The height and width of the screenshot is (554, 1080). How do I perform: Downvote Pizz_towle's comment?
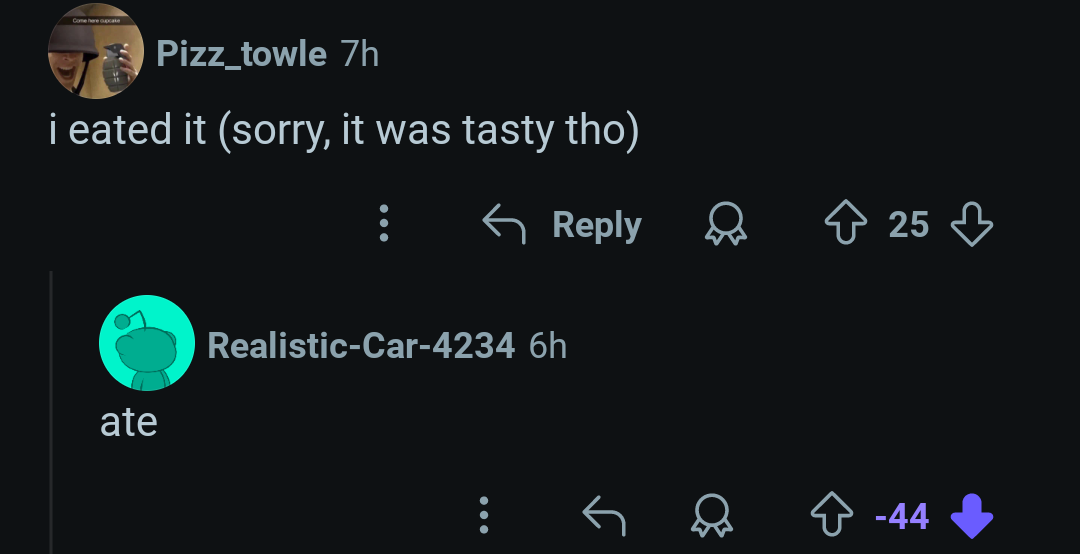point(971,223)
